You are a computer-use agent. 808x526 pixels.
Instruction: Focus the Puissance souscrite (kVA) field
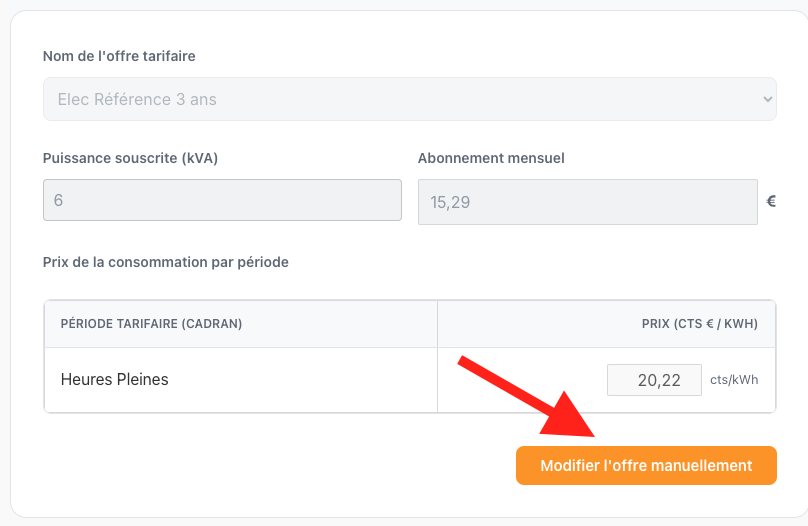(222, 200)
